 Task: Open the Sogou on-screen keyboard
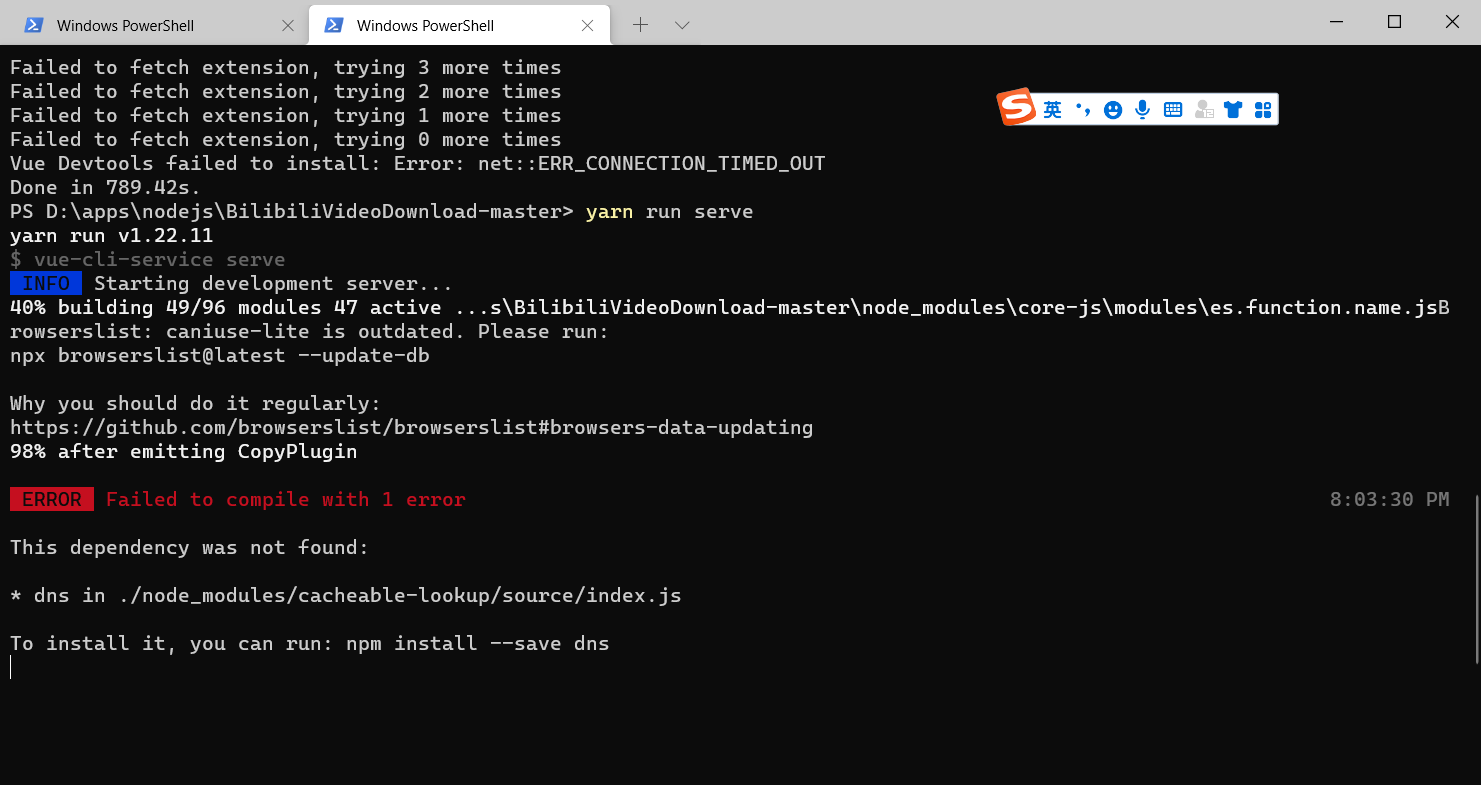(x=1172, y=108)
